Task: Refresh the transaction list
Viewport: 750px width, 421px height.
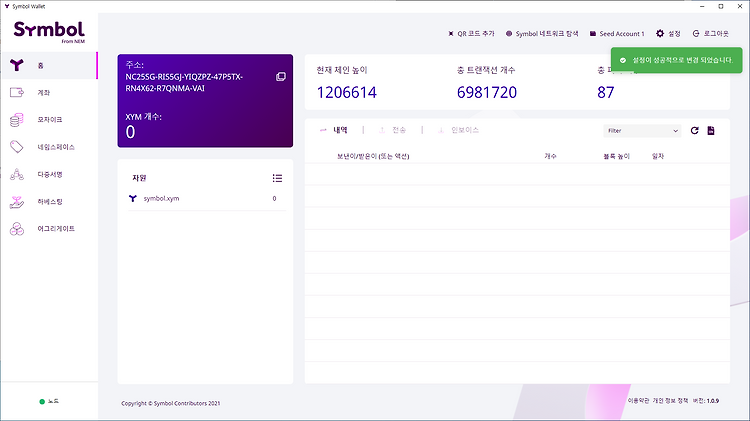Action: point(695,130)
